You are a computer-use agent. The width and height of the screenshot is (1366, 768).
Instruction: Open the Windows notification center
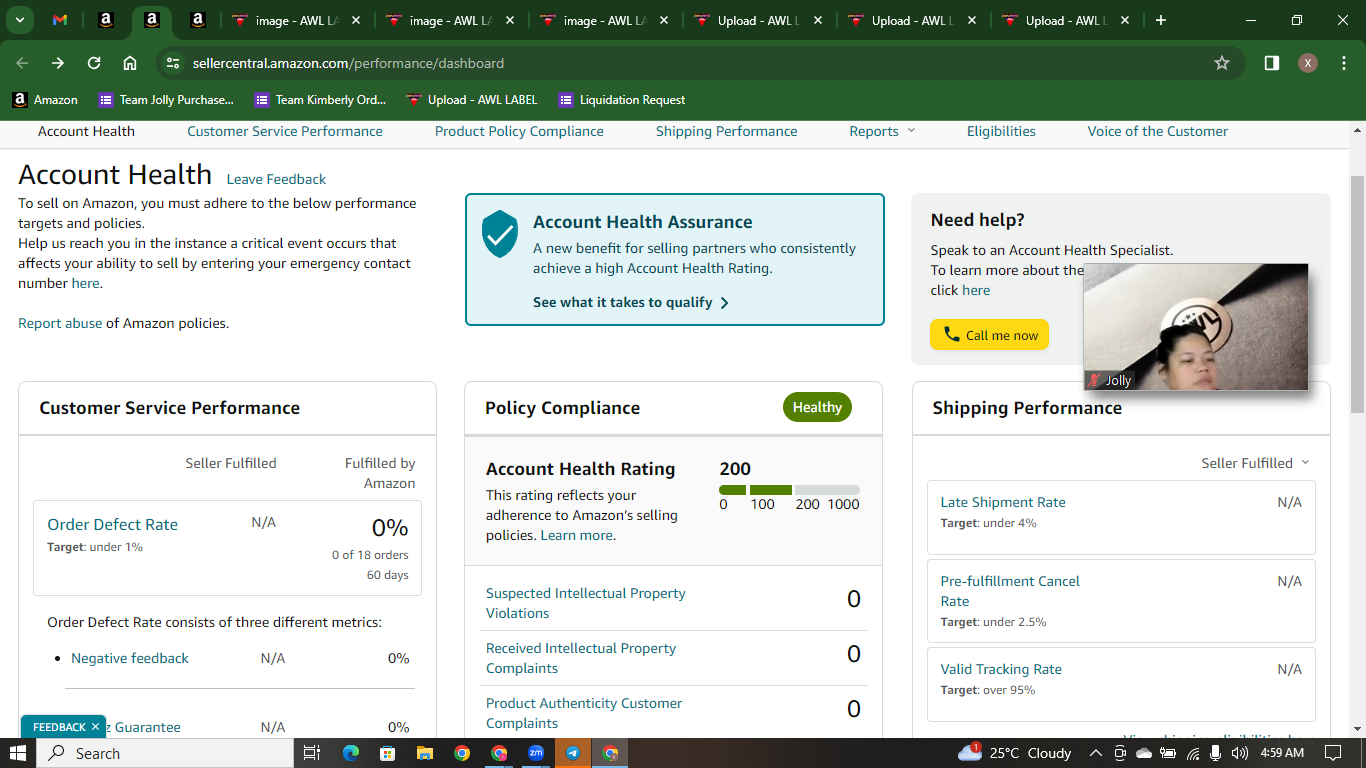click(x=1332, y=753)
